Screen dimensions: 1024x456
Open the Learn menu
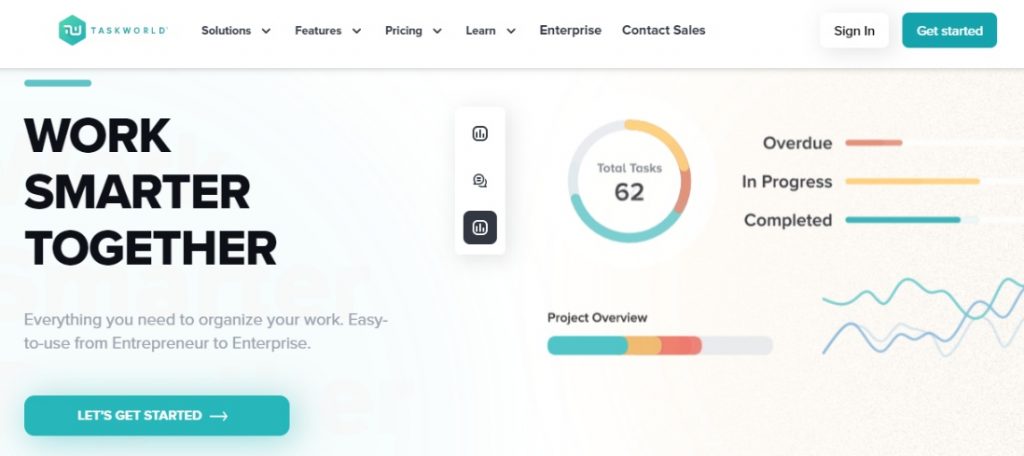(x=481, y=31)
